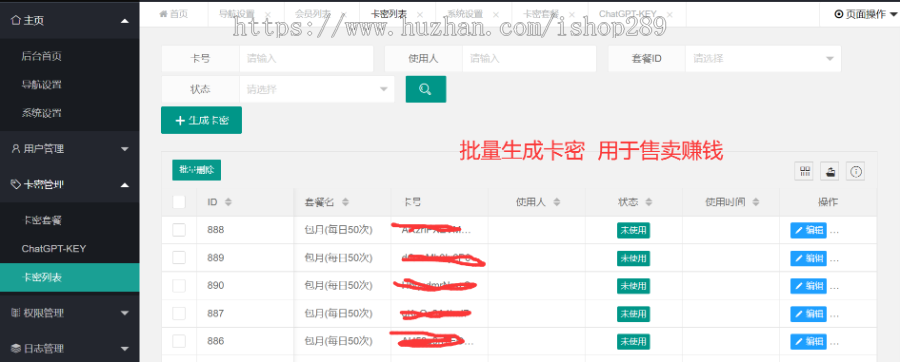Click the 未使用 status of ID 888
Image resolution: width=900 pixels, height=362 pixels.
[634, 230]
